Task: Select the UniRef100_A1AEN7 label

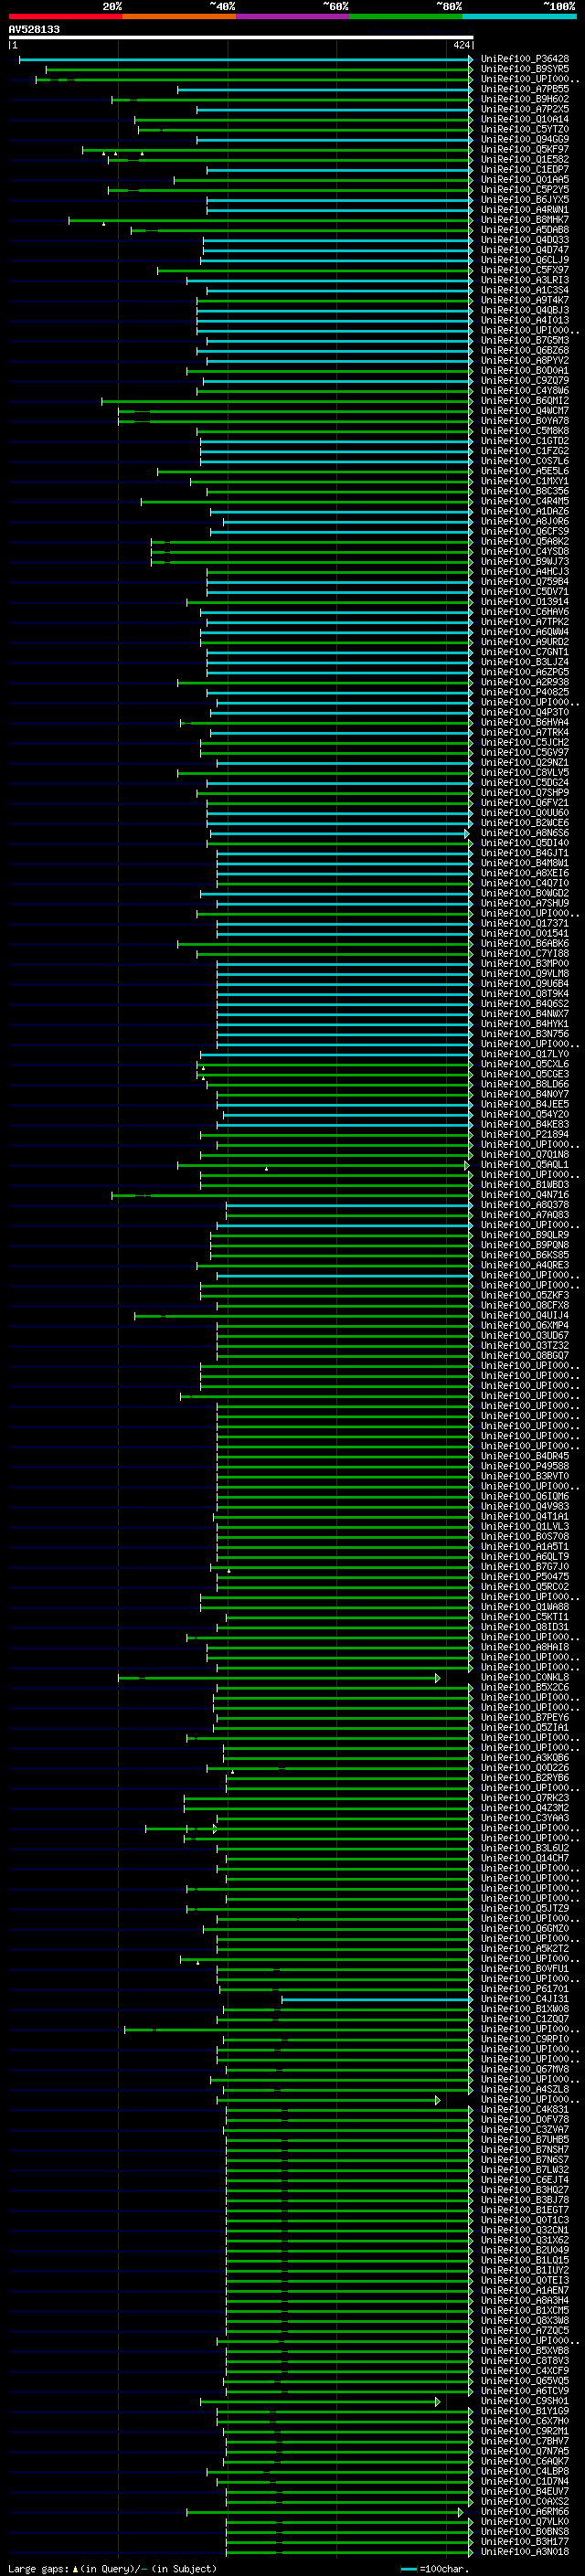Action: pos(525,2290)
